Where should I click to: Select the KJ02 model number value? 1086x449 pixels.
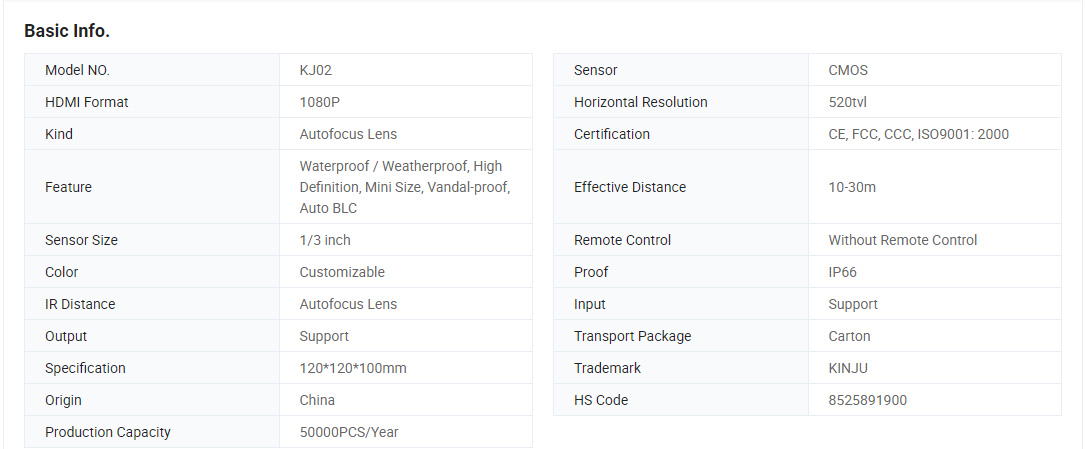click(x=316, y=70)
